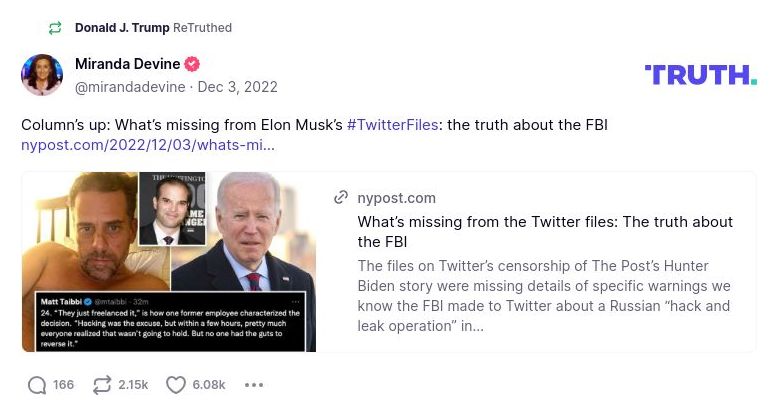Click the ReTruth arrows icon
Image resolution: width=778 pixels, height=415 pixels.
pos(101,385)
